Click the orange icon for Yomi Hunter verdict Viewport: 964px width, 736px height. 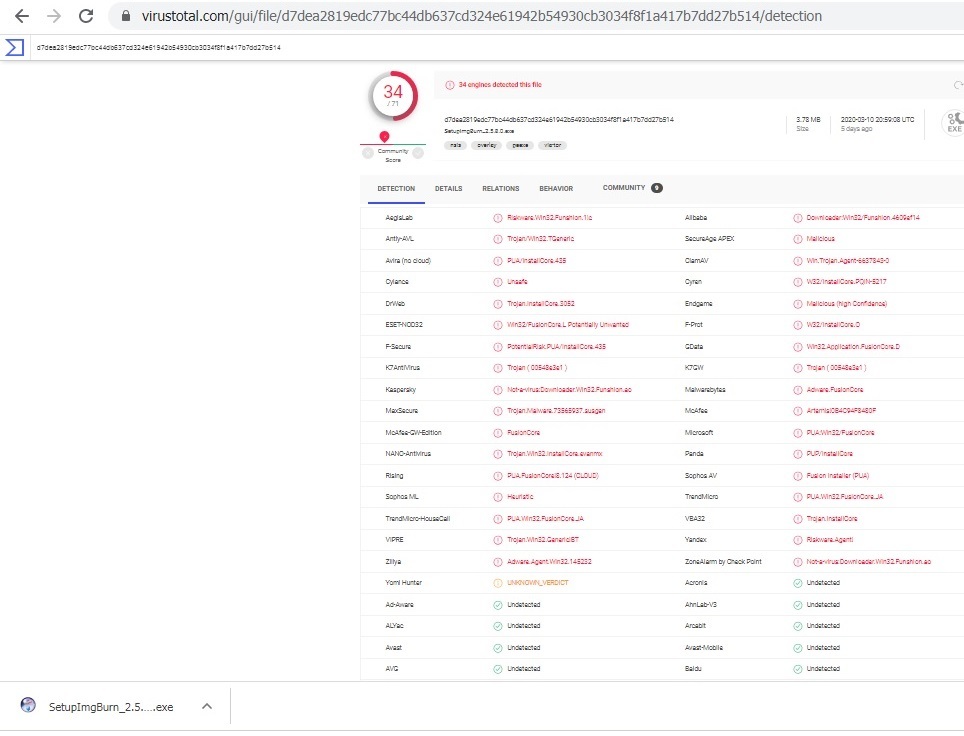[498, 583]
